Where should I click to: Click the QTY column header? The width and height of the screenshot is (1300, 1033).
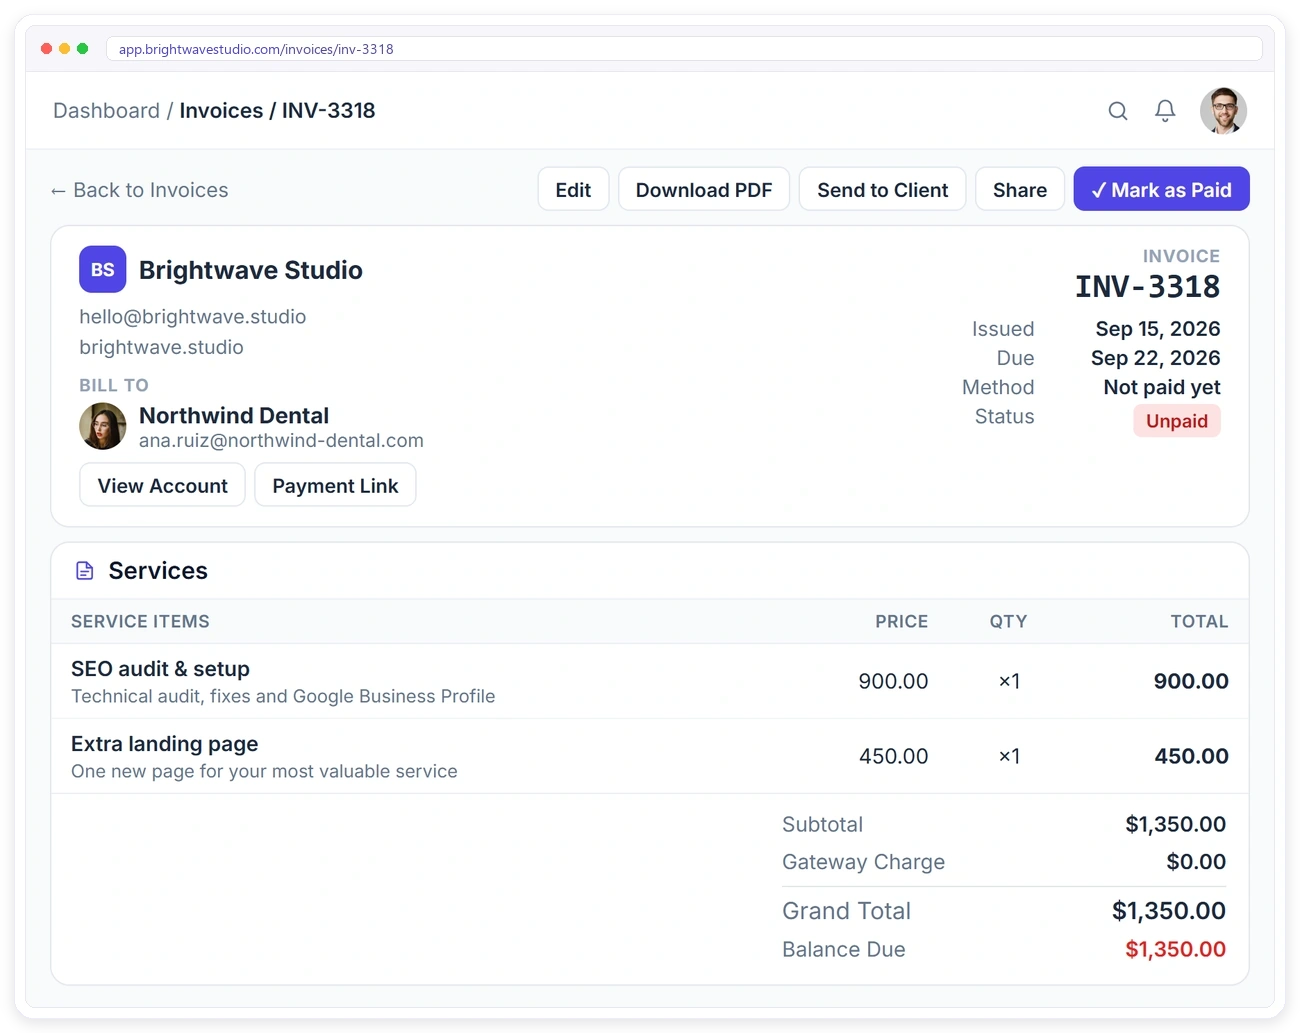[1009, 621]
